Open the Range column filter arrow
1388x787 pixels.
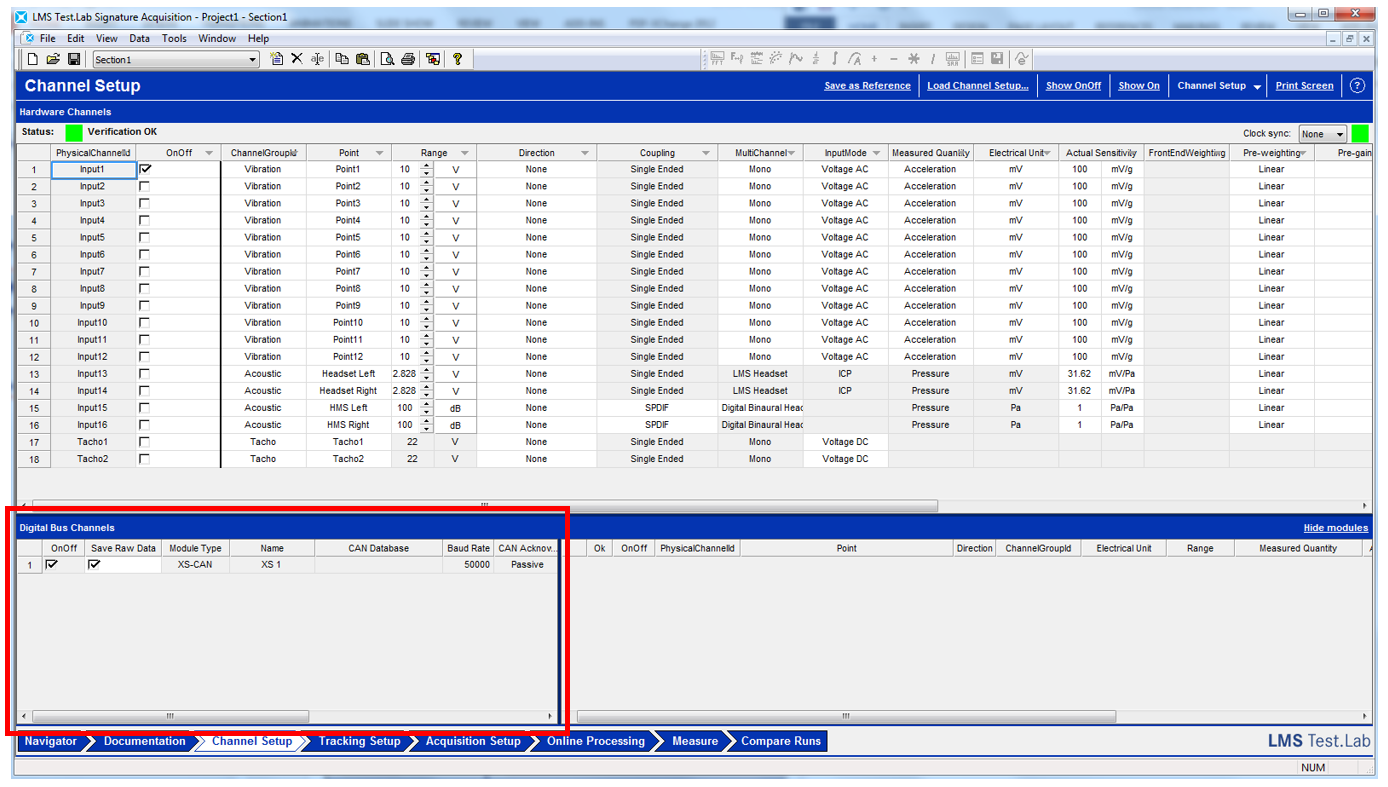click(x=464, y=153)
